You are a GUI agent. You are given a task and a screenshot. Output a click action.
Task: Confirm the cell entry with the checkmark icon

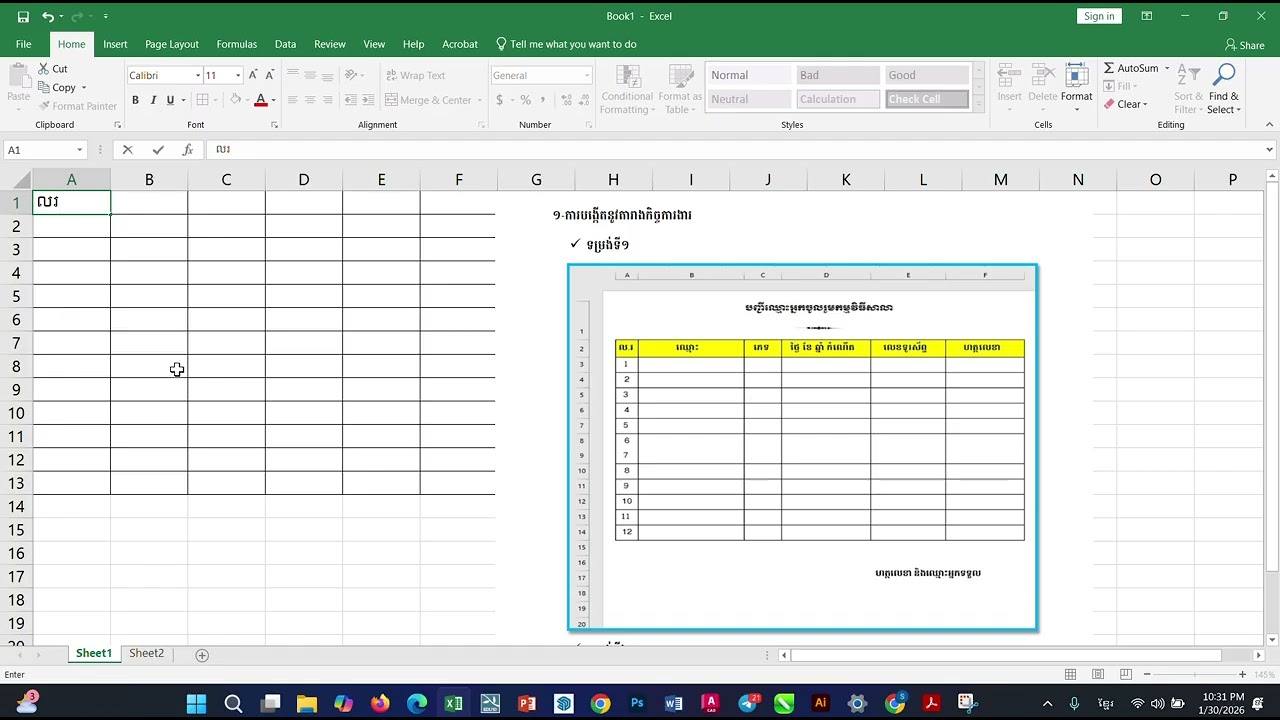[x=158, y=150]
